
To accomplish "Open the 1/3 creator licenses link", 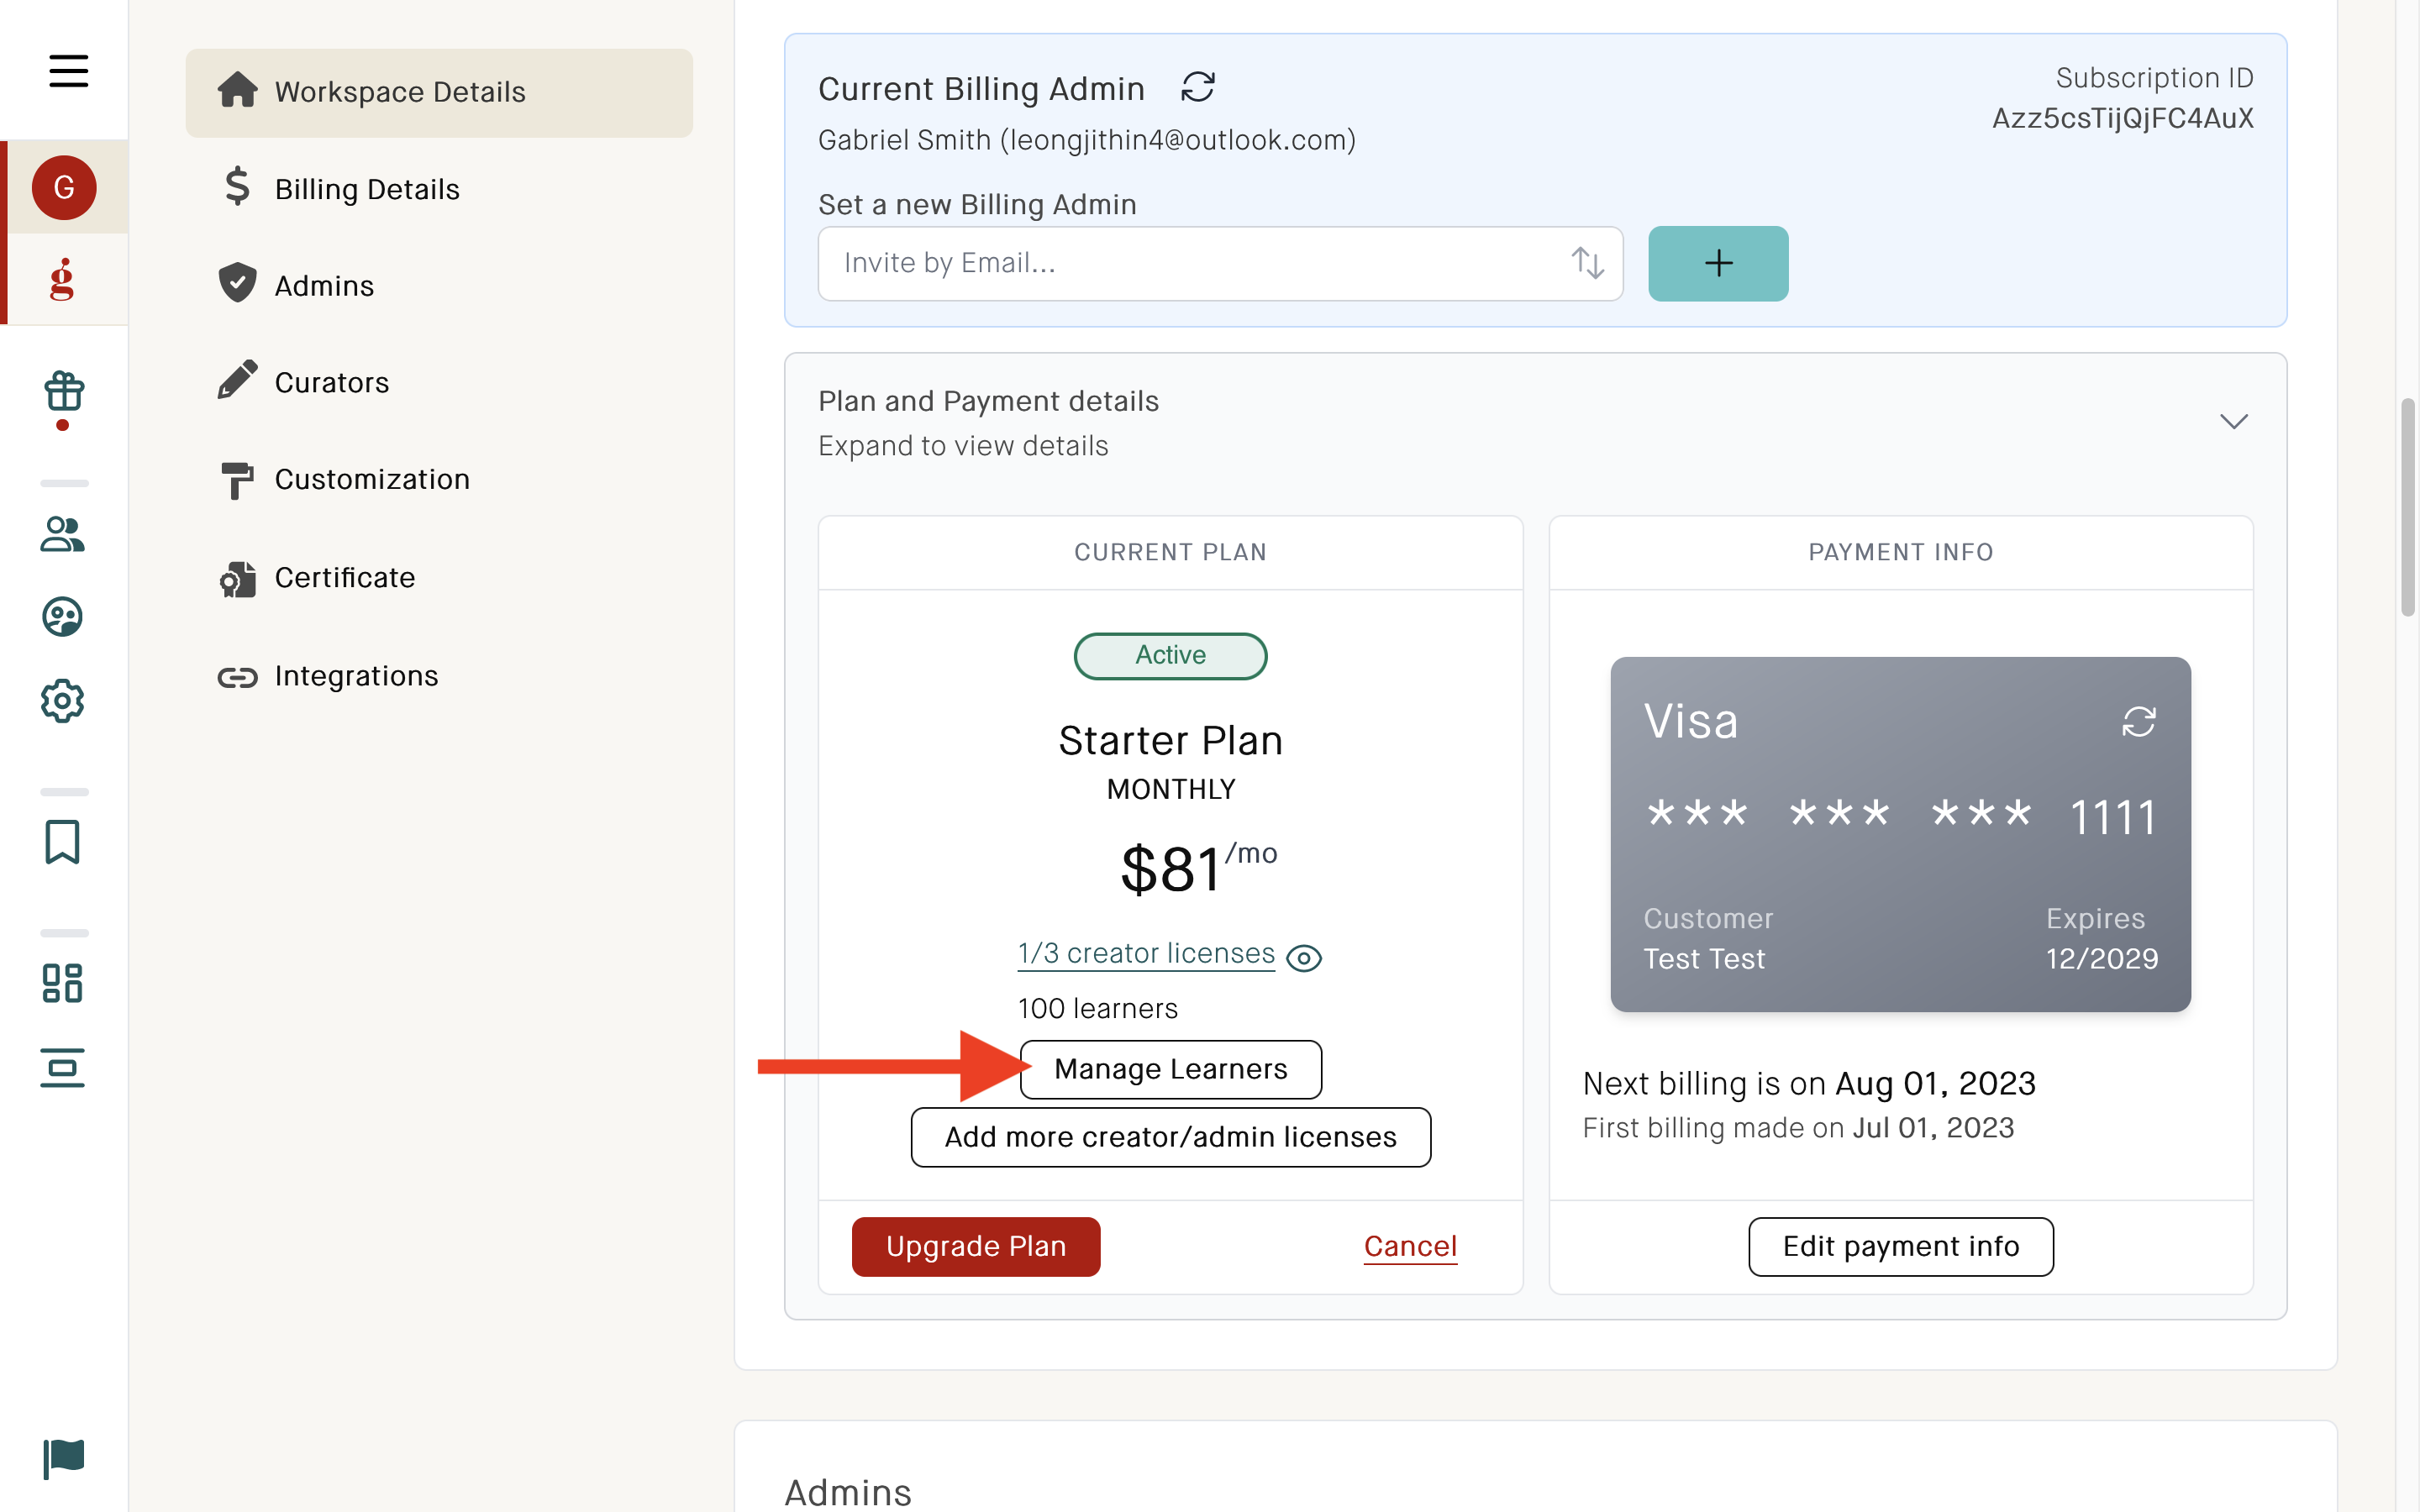I will tap(1146, 953).
